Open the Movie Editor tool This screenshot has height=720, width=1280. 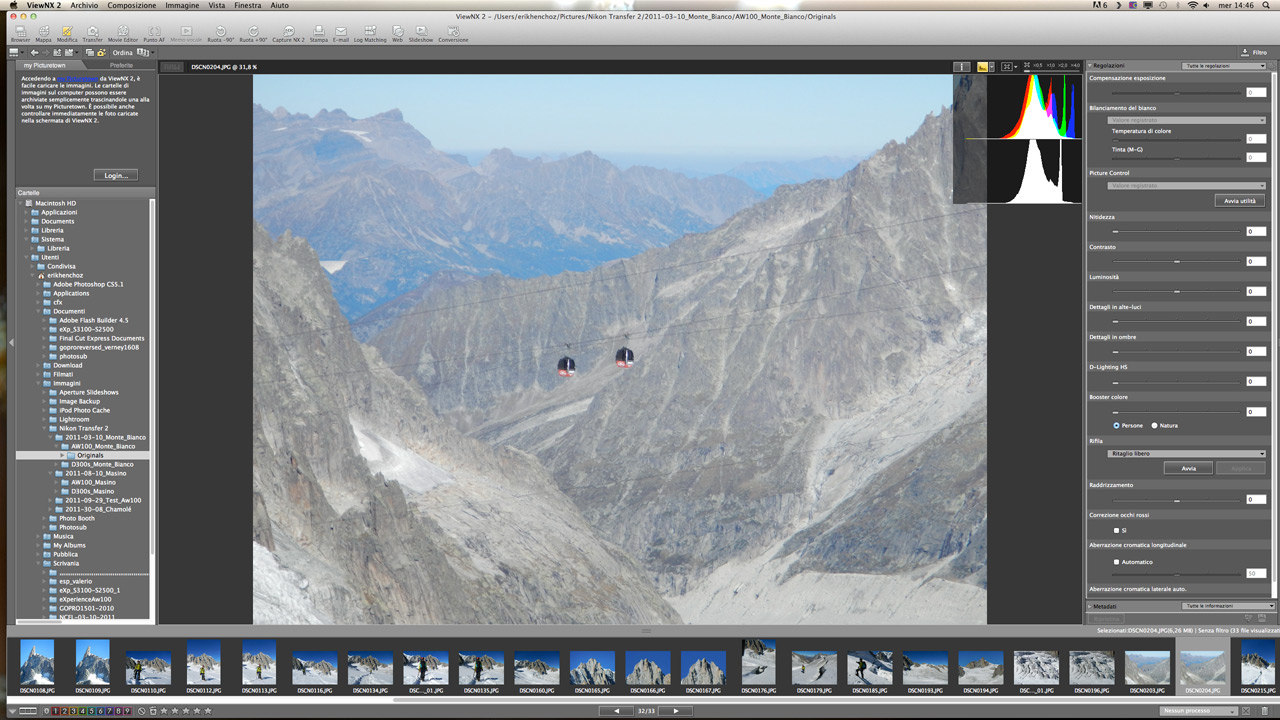pyautogui.click(x=122, y=34)
